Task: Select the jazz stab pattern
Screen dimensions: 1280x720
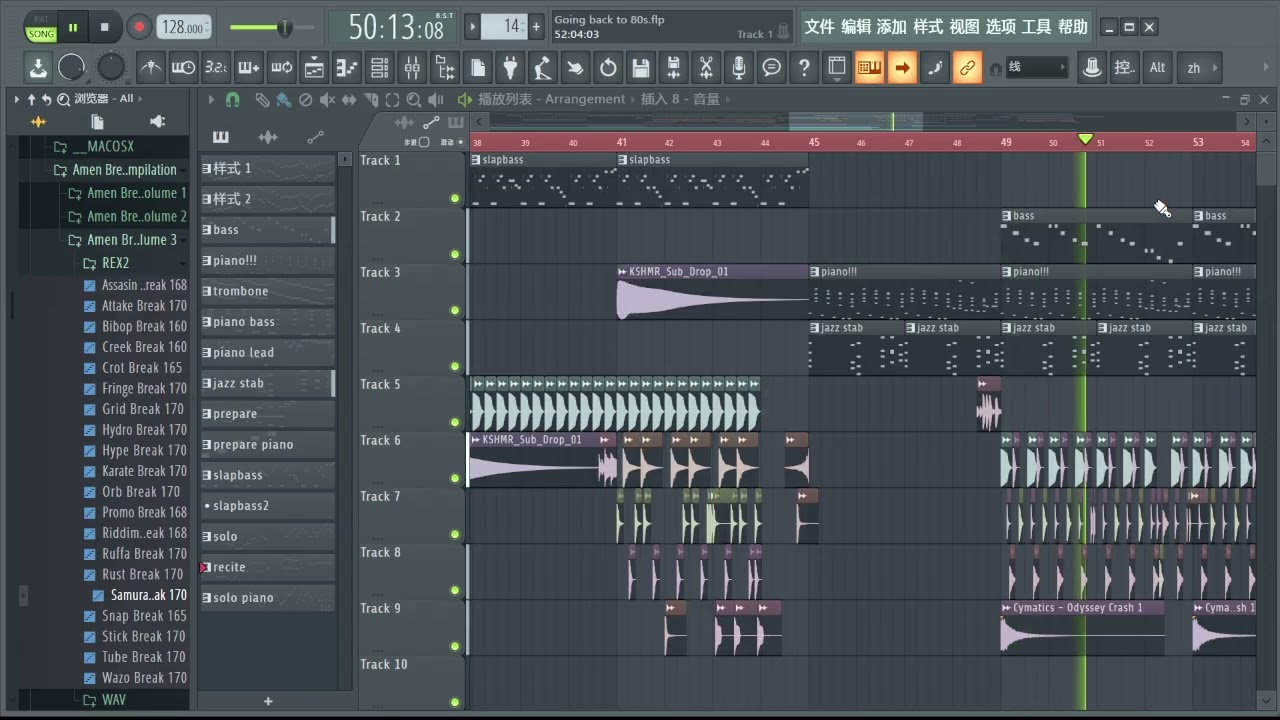Action: pos(268,383)
